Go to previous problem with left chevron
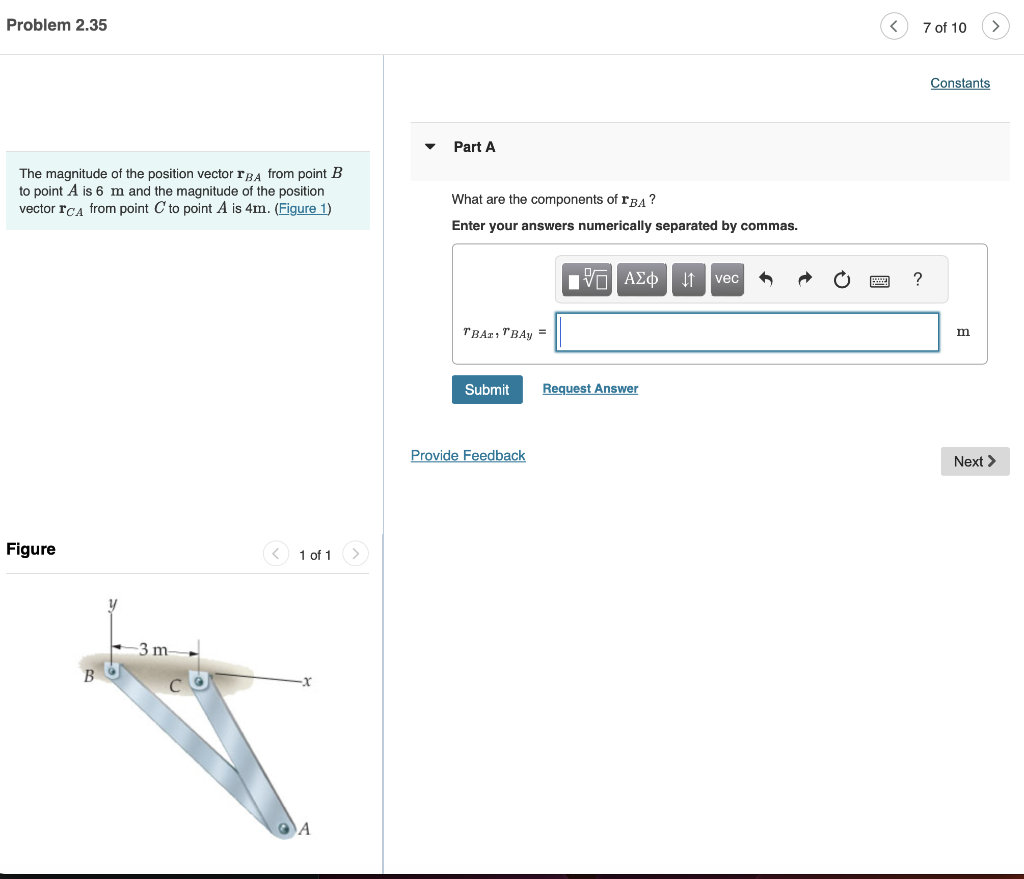 [893, 26]
